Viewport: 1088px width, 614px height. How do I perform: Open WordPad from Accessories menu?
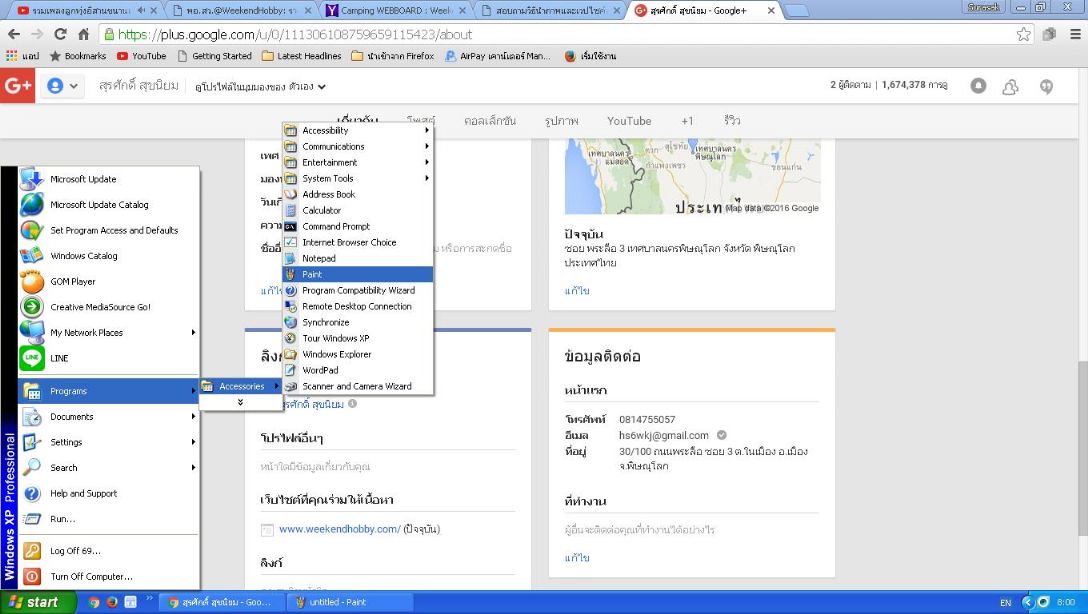tap(320, 370)
